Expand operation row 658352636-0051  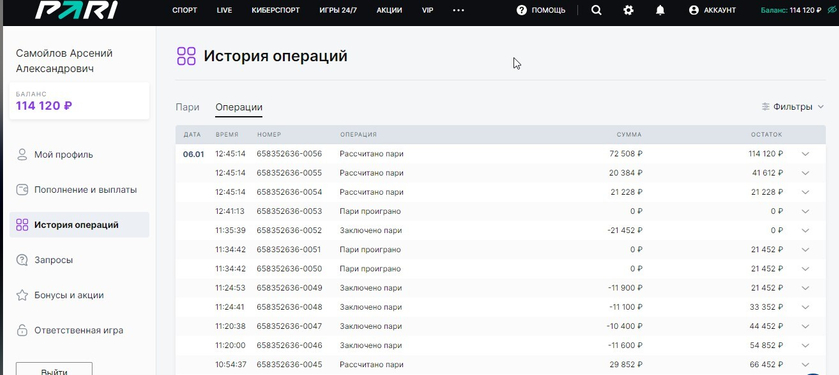click(805, 250)
